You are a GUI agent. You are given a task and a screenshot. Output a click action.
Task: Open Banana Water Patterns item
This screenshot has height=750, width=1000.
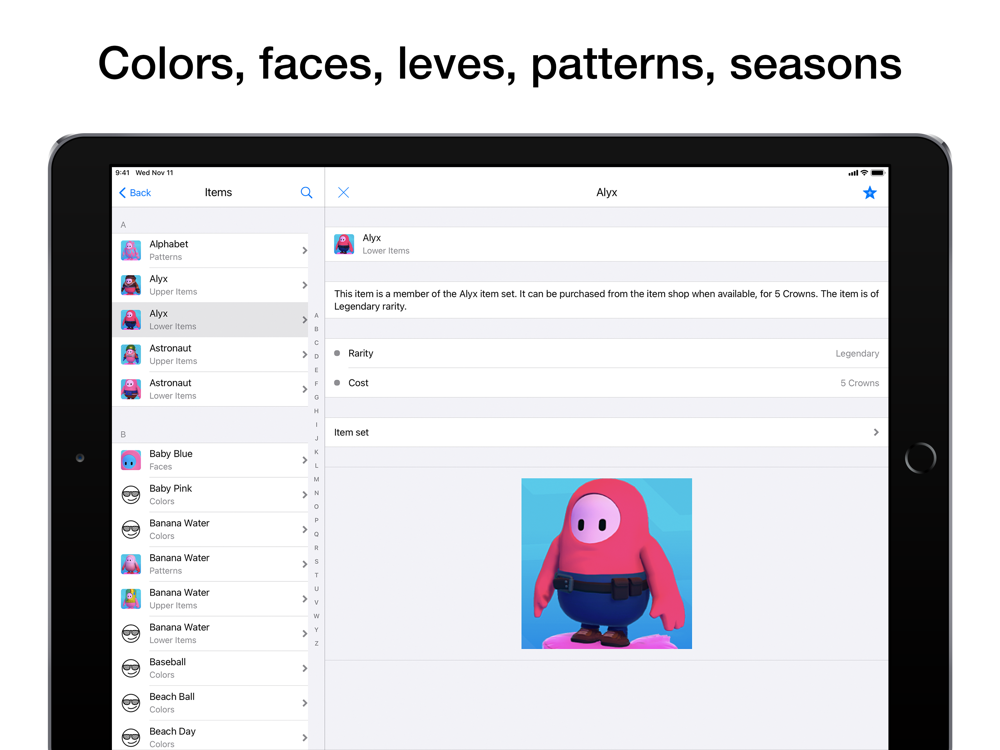coord(210,564)
